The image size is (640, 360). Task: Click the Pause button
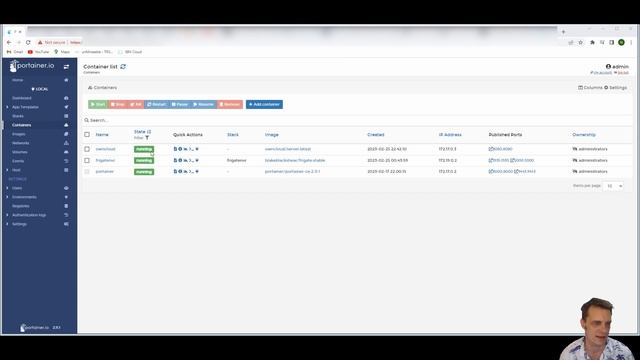click(180, 104)
